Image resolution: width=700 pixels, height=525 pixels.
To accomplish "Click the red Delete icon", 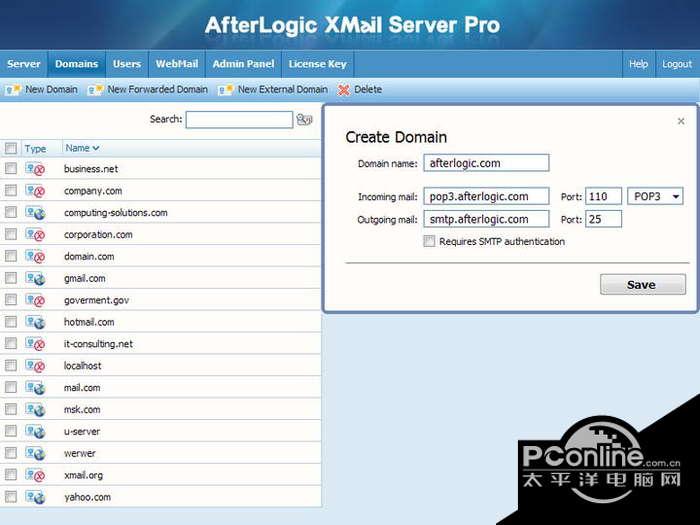I will [343, 90].
